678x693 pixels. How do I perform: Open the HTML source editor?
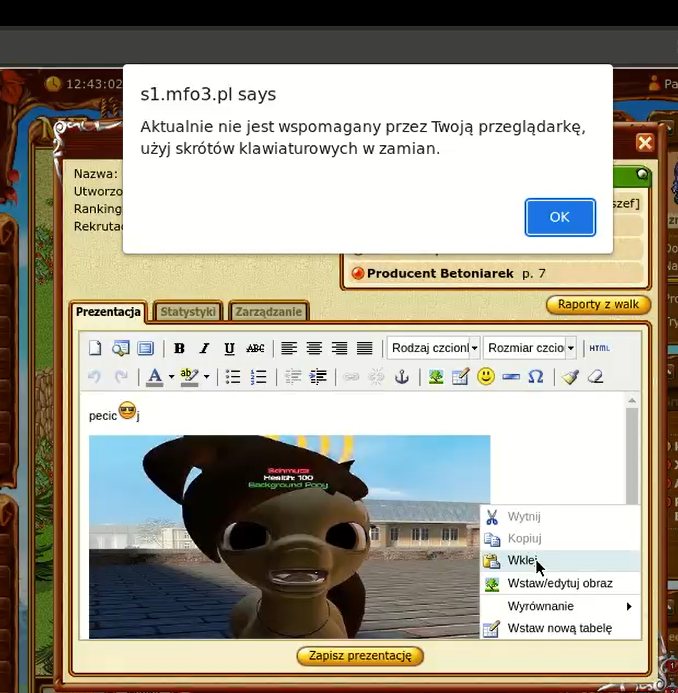coord(599,349)
